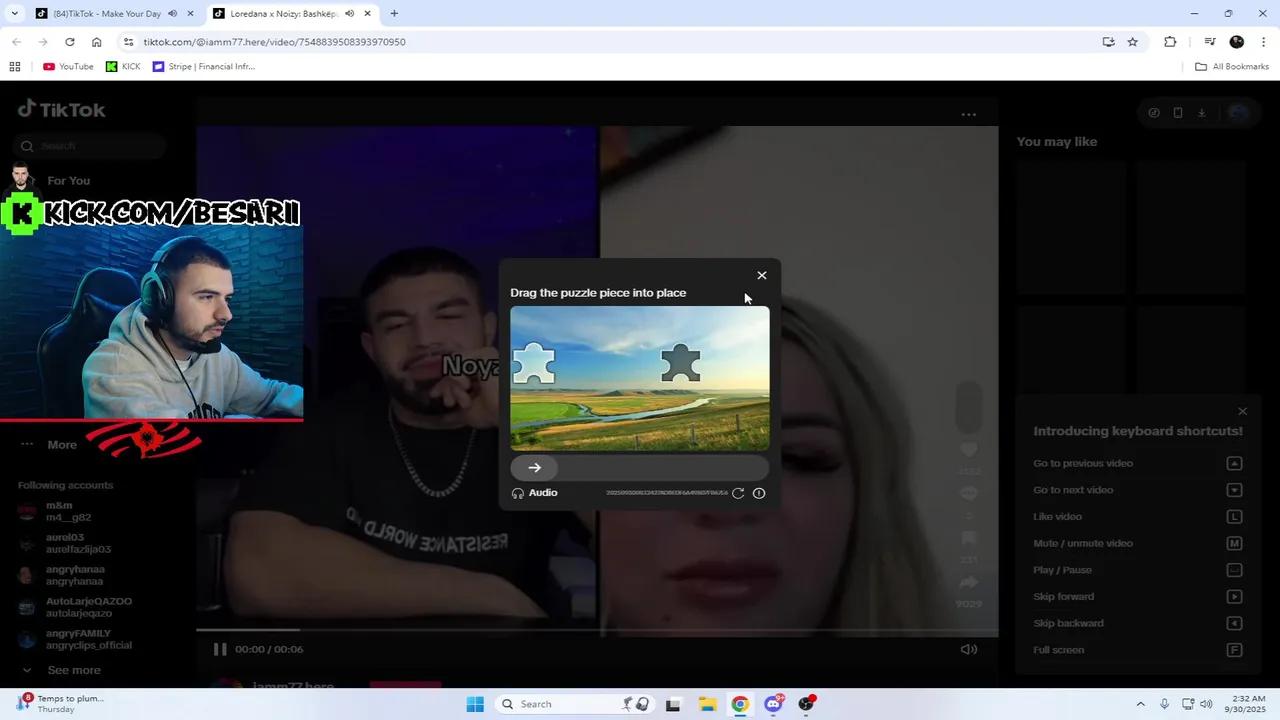Mute audio on Loredana x Noizy tab

point(350,14)
